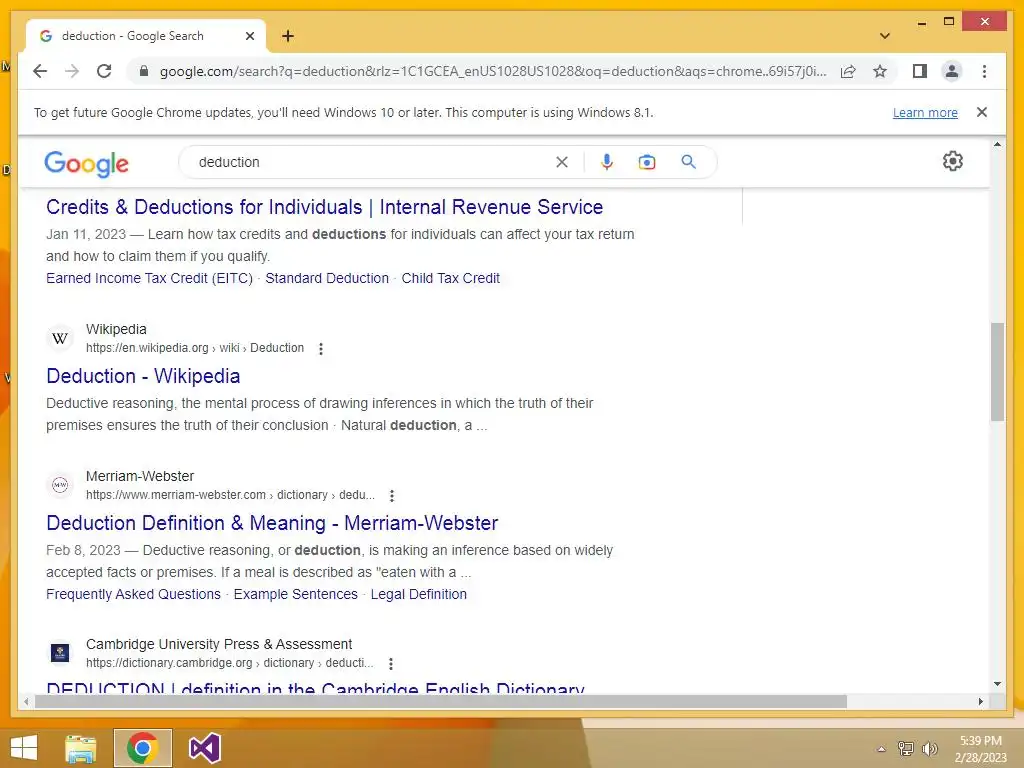Show hidden system tray icons

(x=881, y=749)
